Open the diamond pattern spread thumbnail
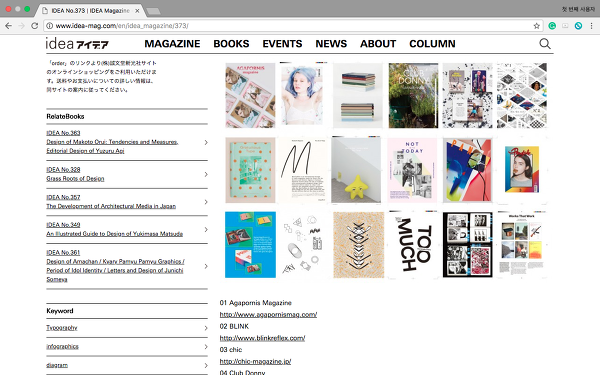Screen dimensions: 600x375 (522, 95)
